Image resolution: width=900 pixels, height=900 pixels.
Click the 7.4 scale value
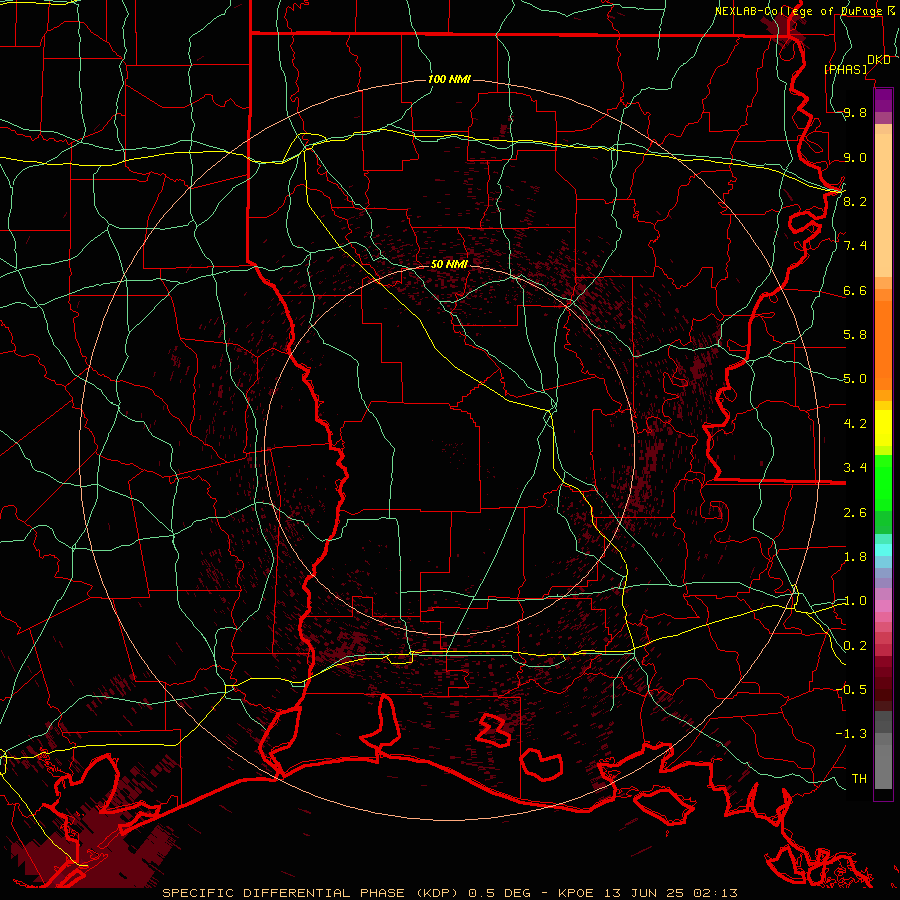tap(855, 246)
